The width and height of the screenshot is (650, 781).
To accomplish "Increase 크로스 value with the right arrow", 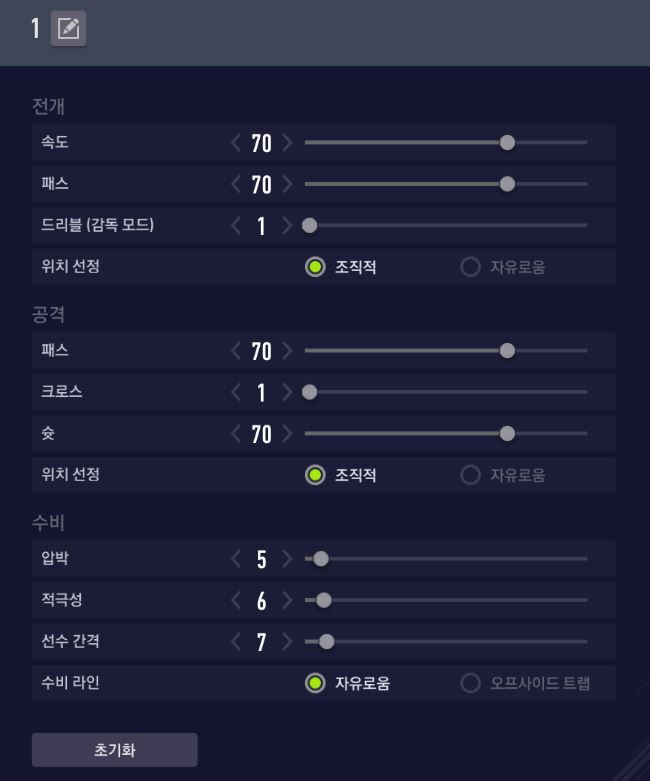I will coord(288,392).
